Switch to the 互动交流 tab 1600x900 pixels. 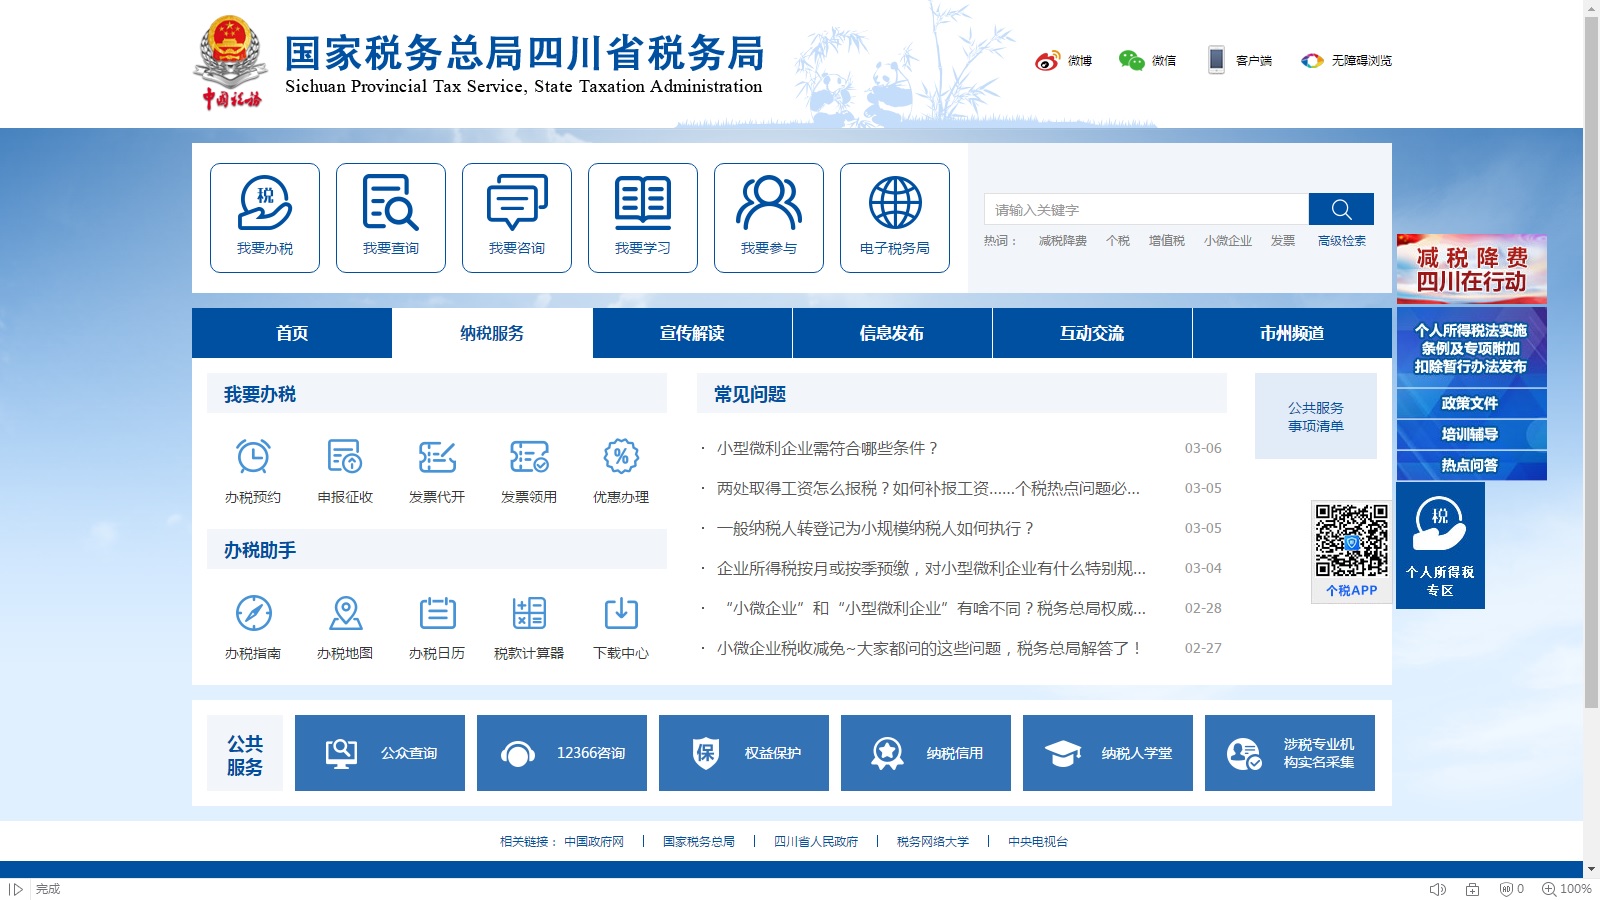(1092, 333)
